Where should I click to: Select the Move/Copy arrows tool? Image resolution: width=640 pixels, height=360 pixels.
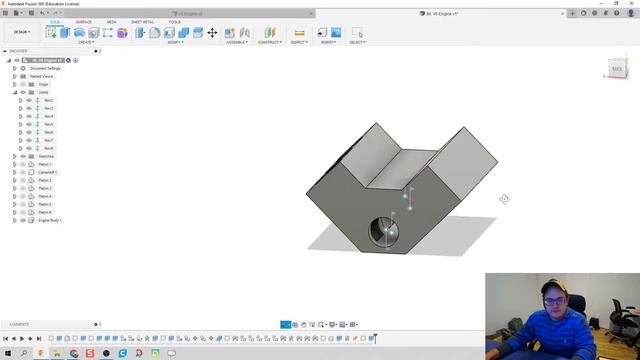(x=212, y=32)
